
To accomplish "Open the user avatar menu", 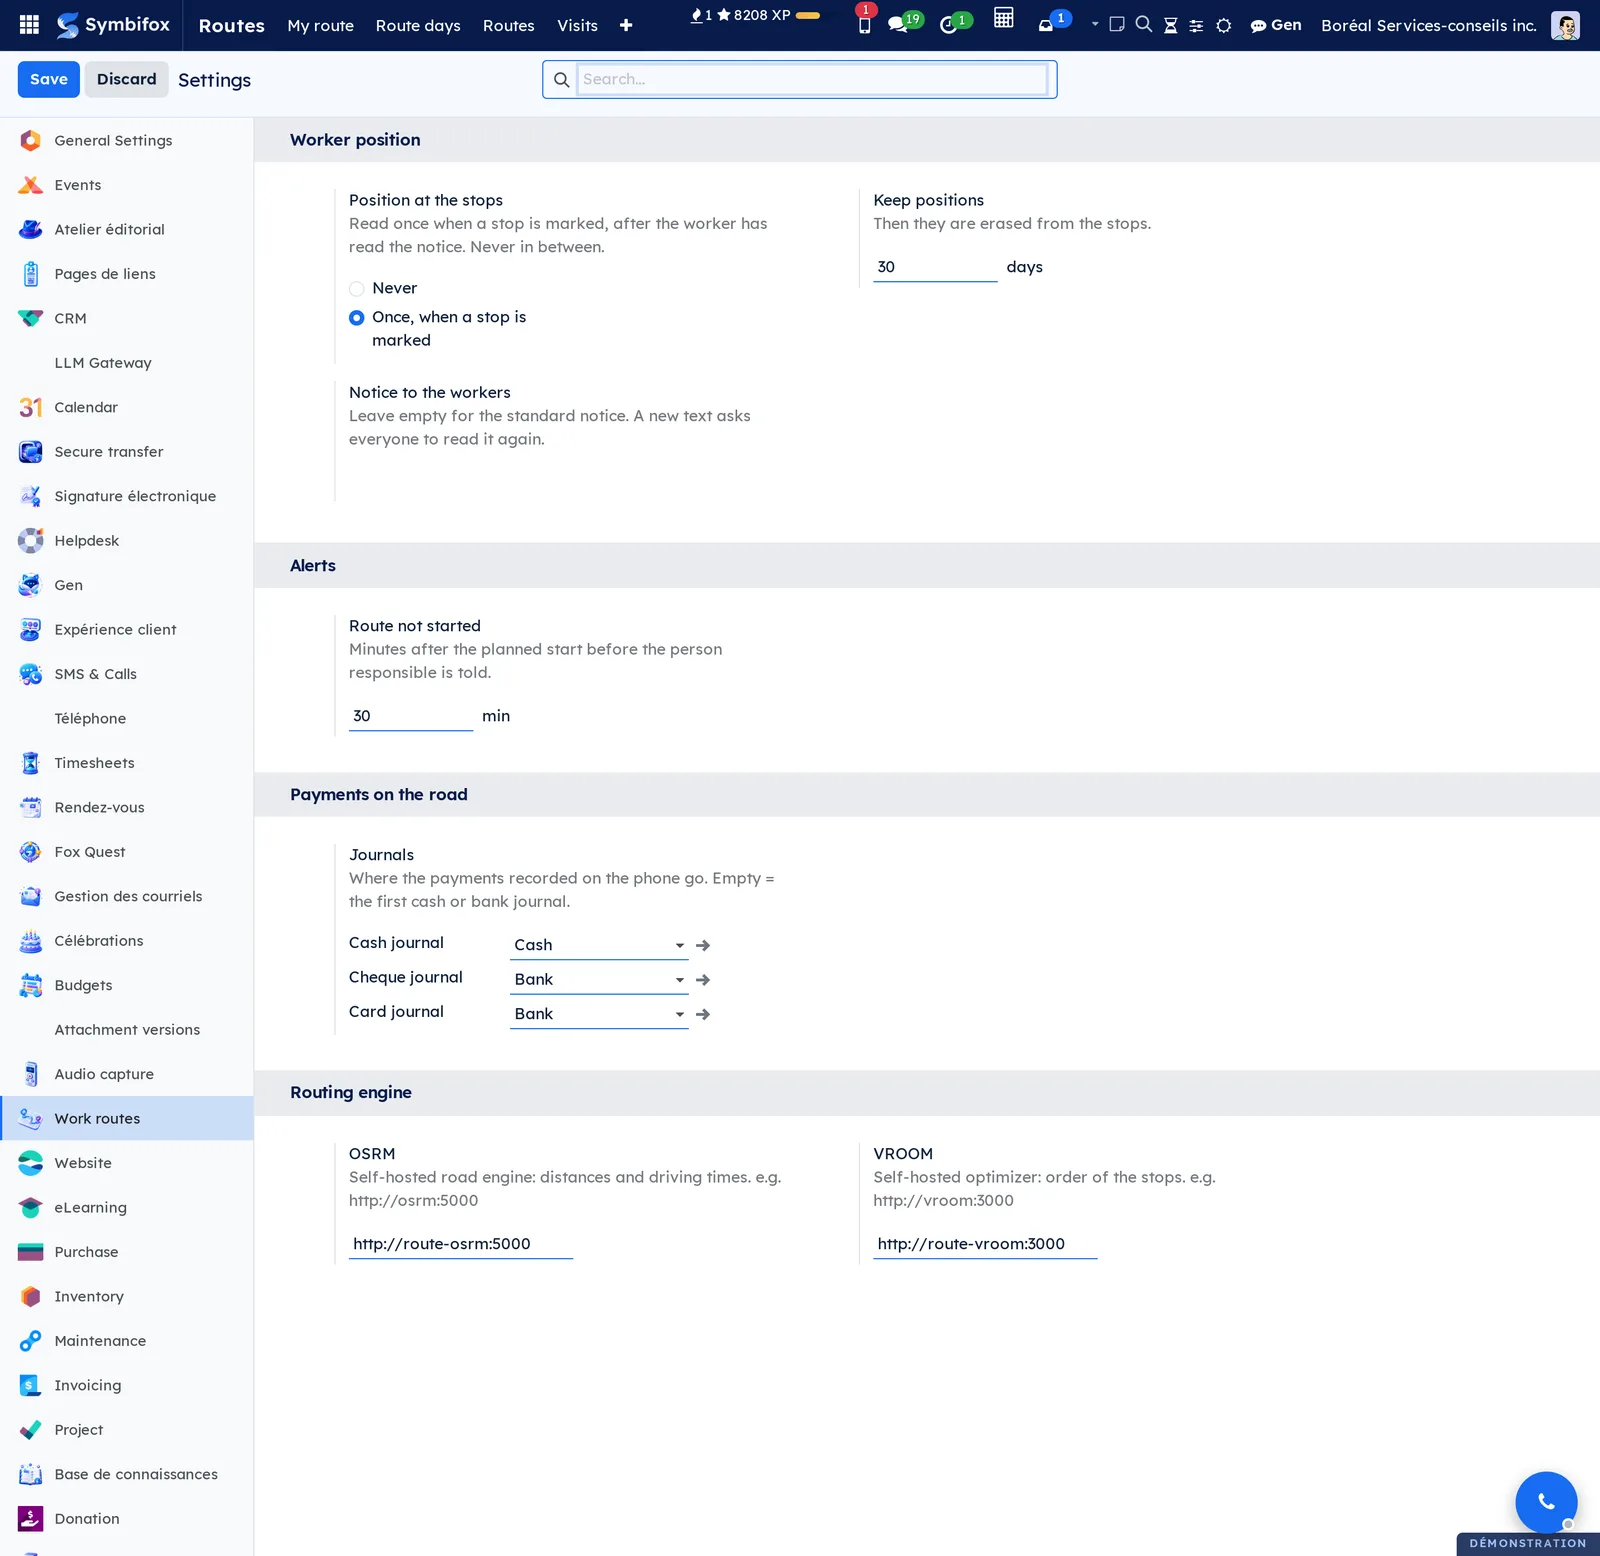I will coord(1565,25).
